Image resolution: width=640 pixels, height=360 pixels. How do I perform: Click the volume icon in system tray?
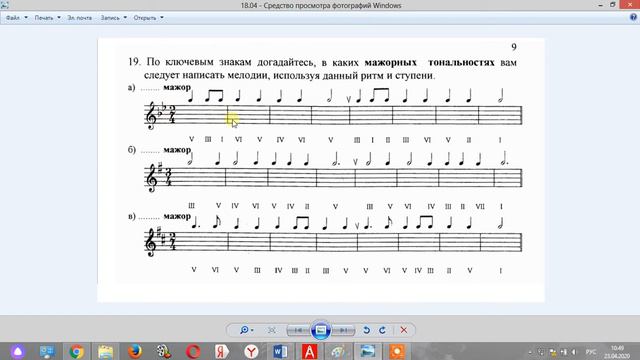click(574, 352)
